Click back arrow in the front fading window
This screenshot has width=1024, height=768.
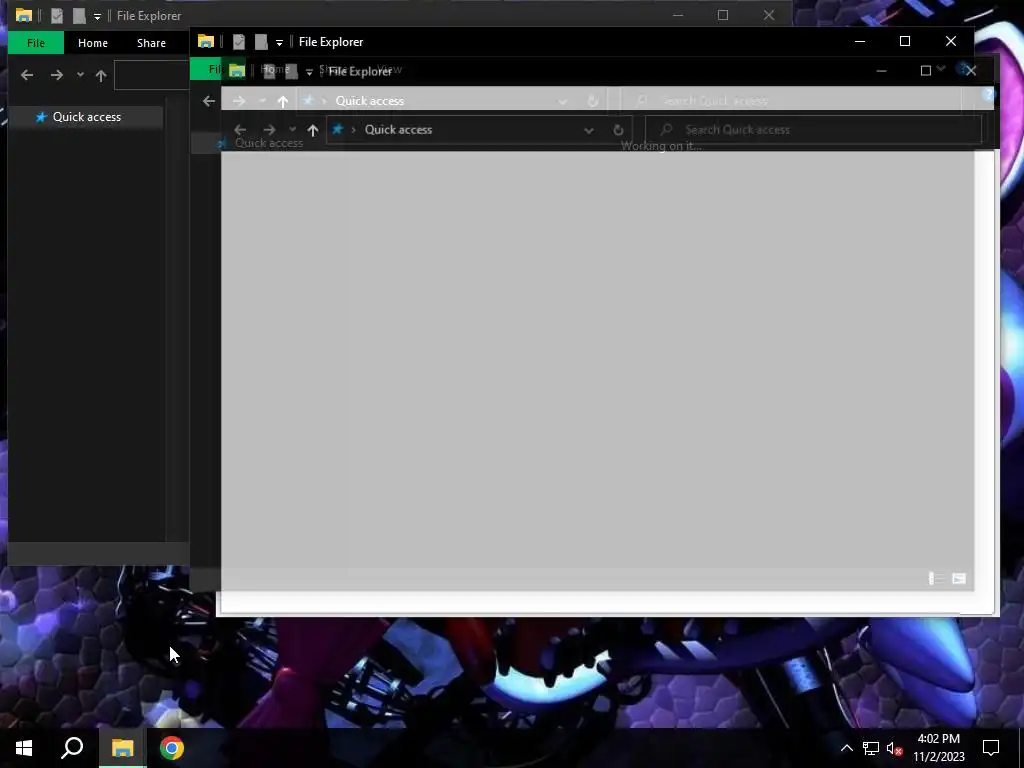240,130
